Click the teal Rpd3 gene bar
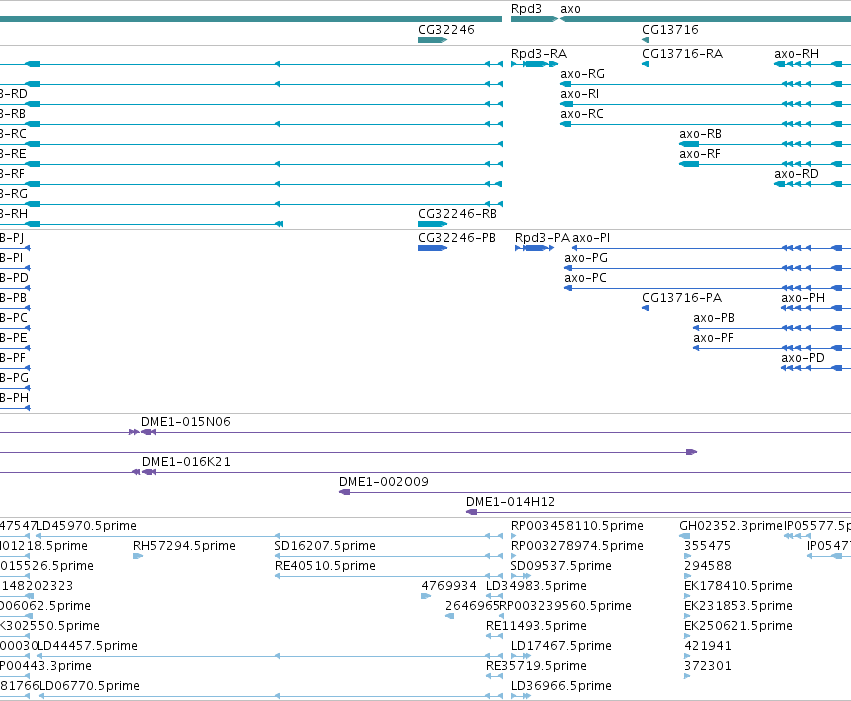The image size is (851, 701). 534,19
